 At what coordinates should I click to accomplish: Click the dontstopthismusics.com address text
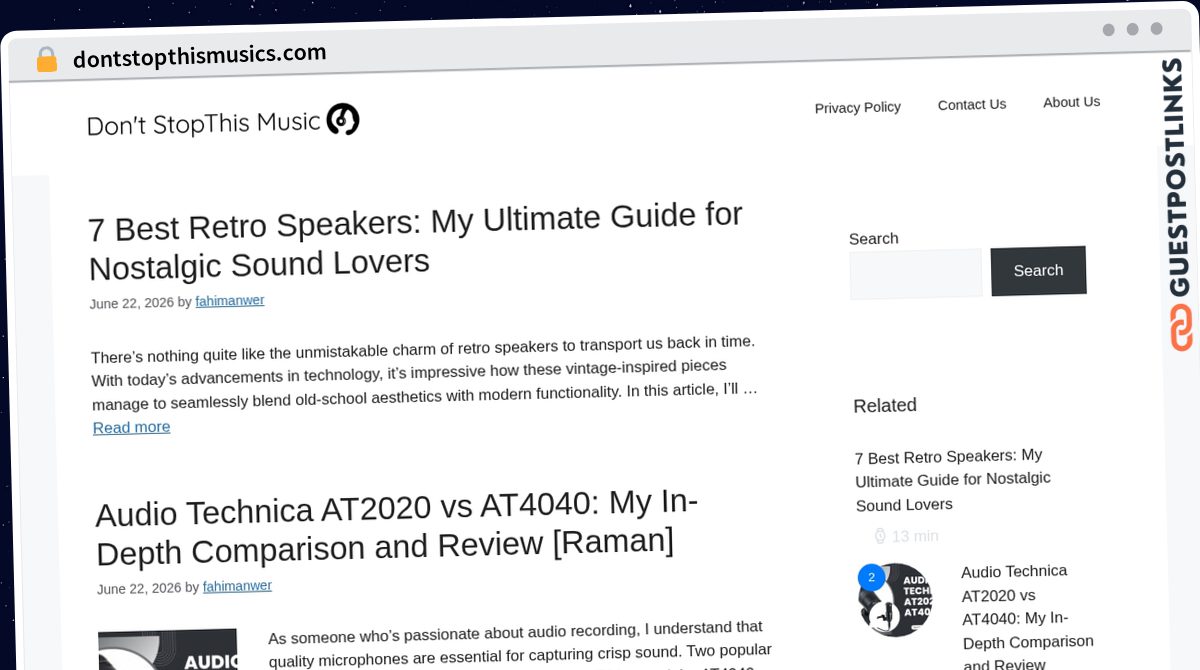pyautogui.click(x=200, y=56)
